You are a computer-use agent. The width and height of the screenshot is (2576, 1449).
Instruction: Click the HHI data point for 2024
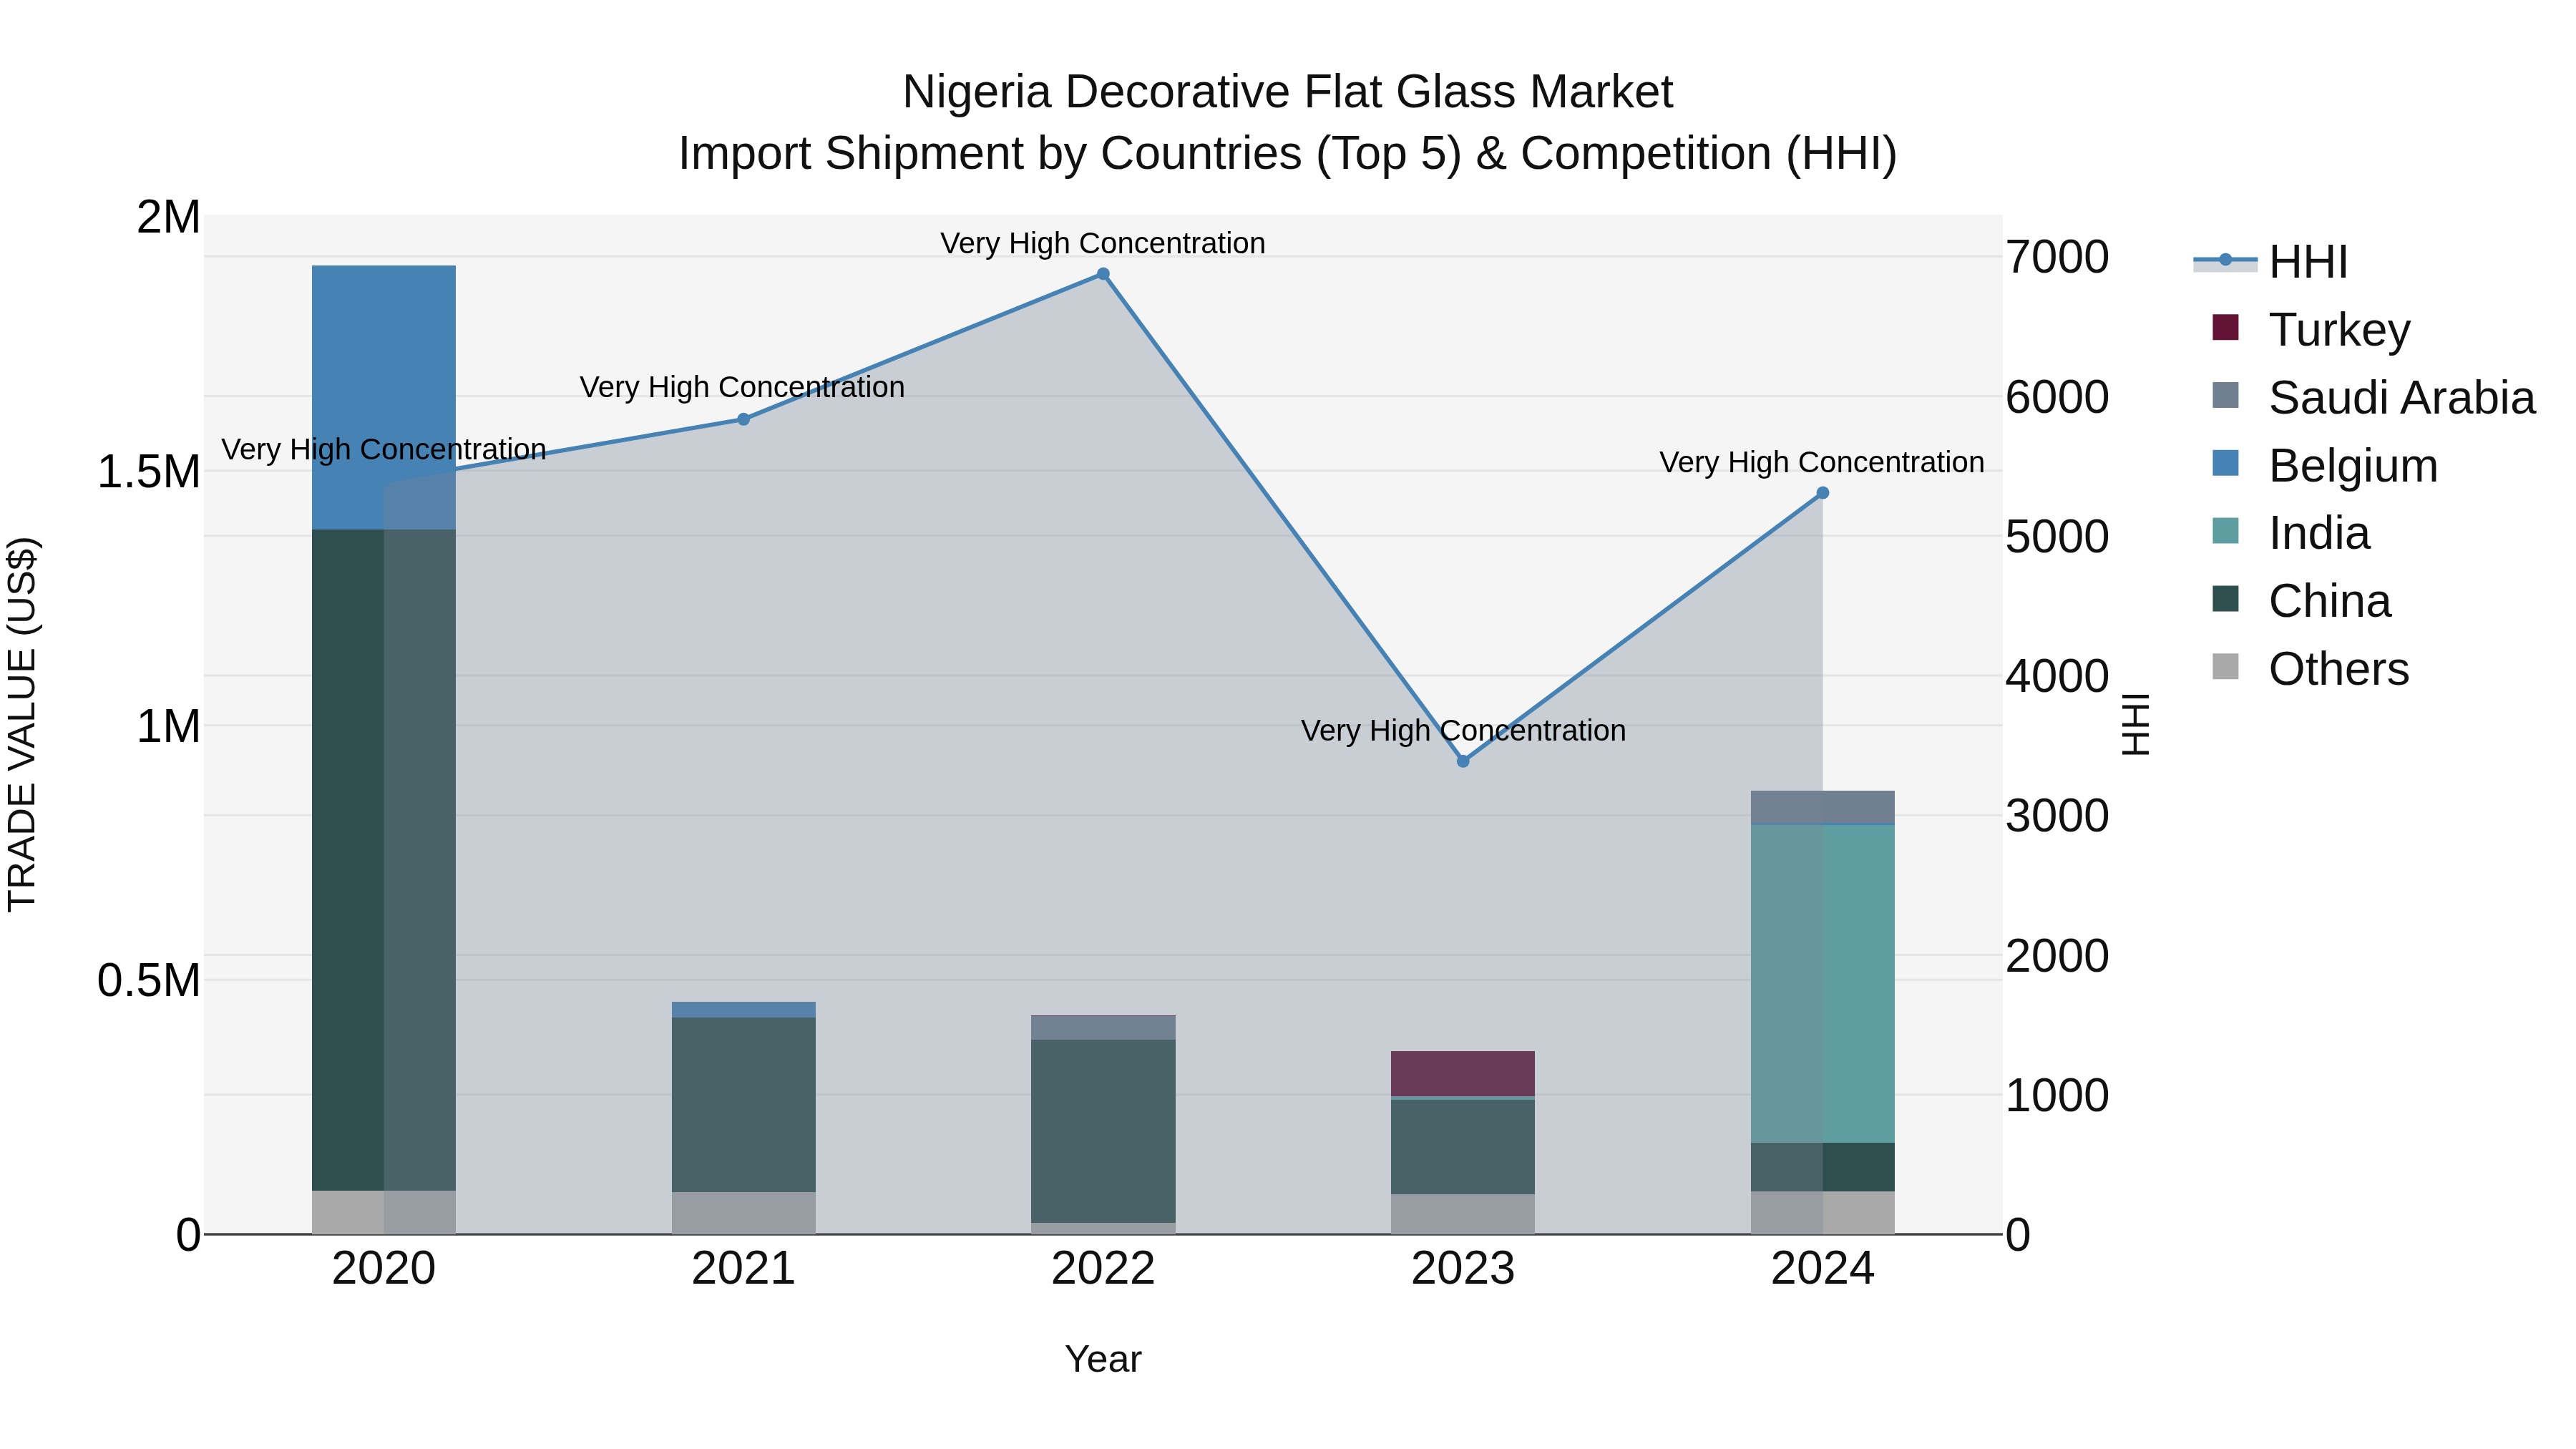[x=1822, y=493]
